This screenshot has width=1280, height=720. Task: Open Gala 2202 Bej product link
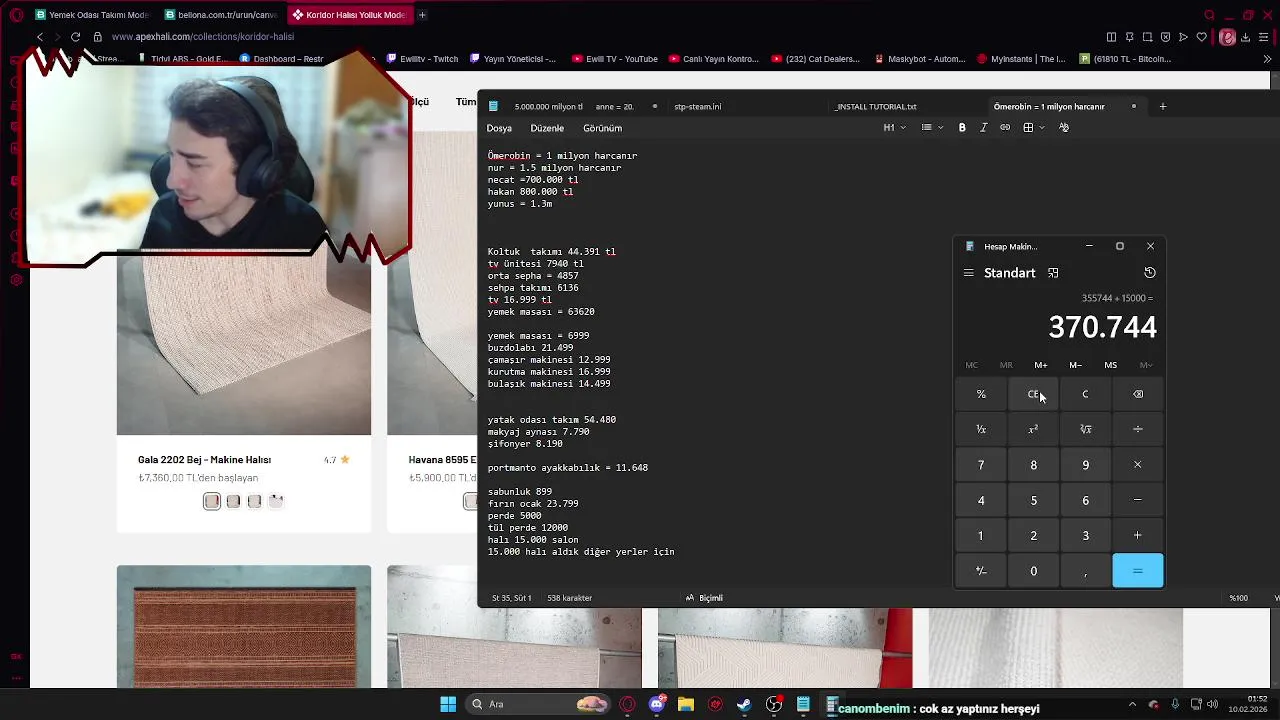pos(204,460)
